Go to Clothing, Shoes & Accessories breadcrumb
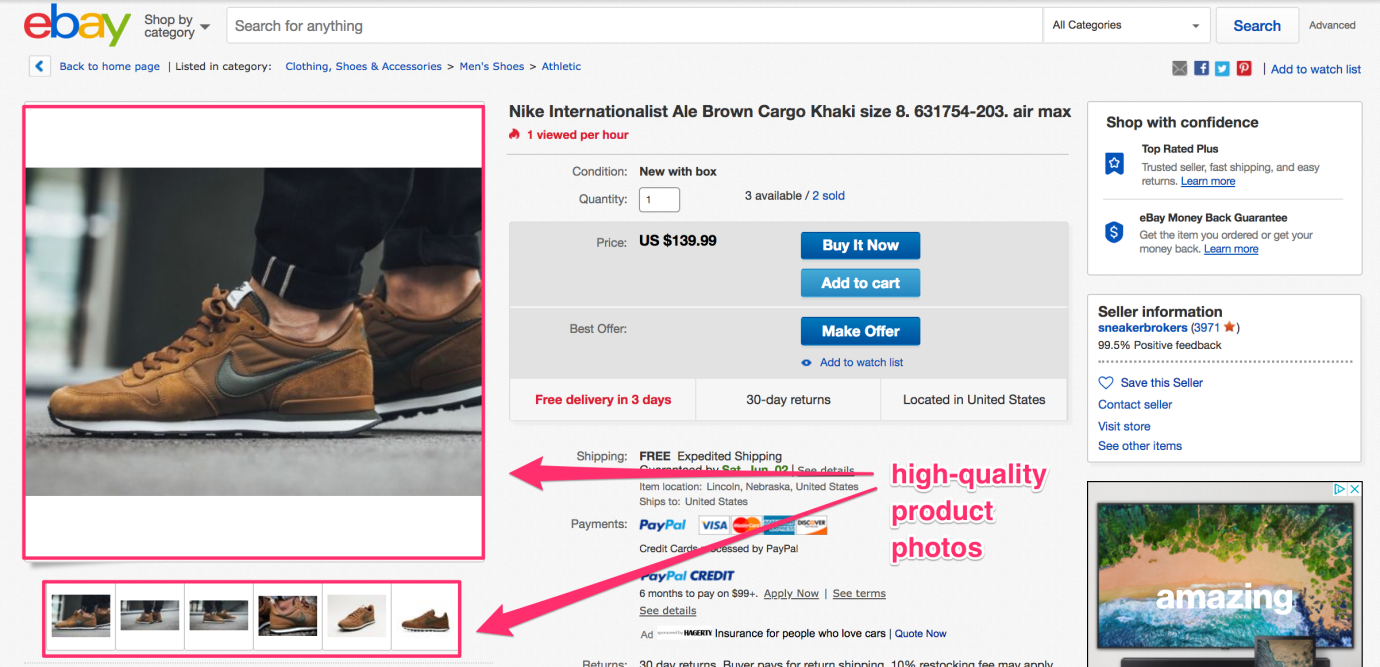The width and height of the screenshot is (1380, 667). click(x=363, y=67)
